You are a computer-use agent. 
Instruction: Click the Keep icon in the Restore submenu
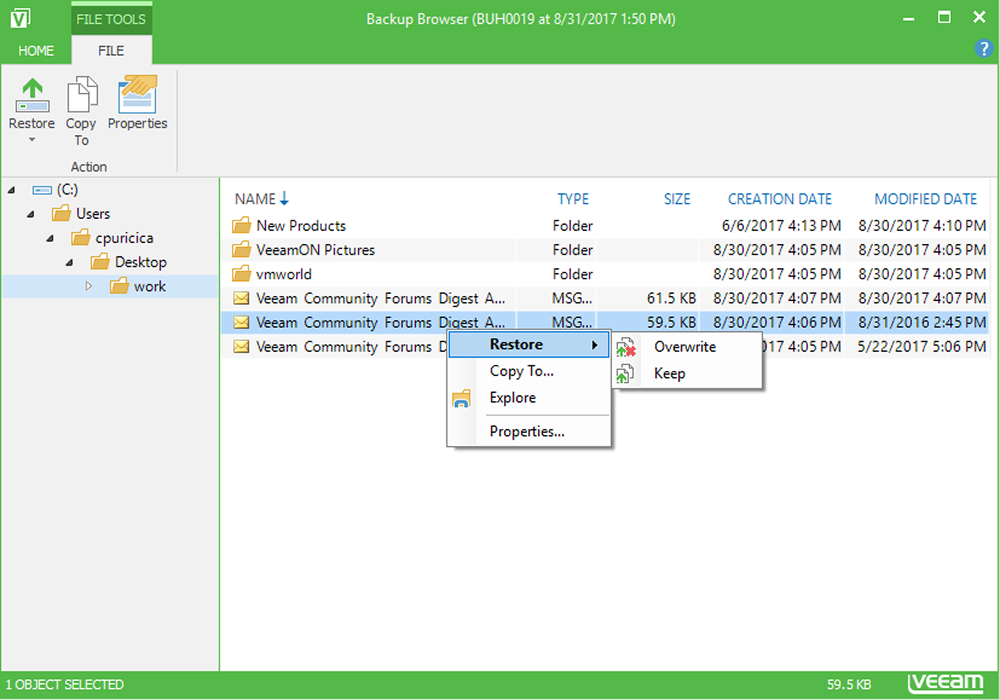[x=625, y=373]
